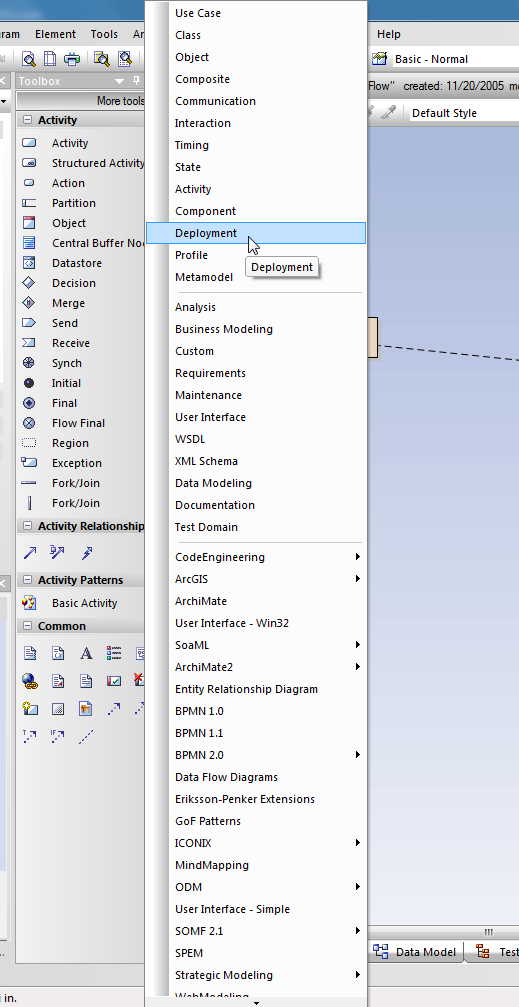This screenshot has height=1007, width=519.
Task: Pin the Toolbox panel
Action: [x=136, y=81]
